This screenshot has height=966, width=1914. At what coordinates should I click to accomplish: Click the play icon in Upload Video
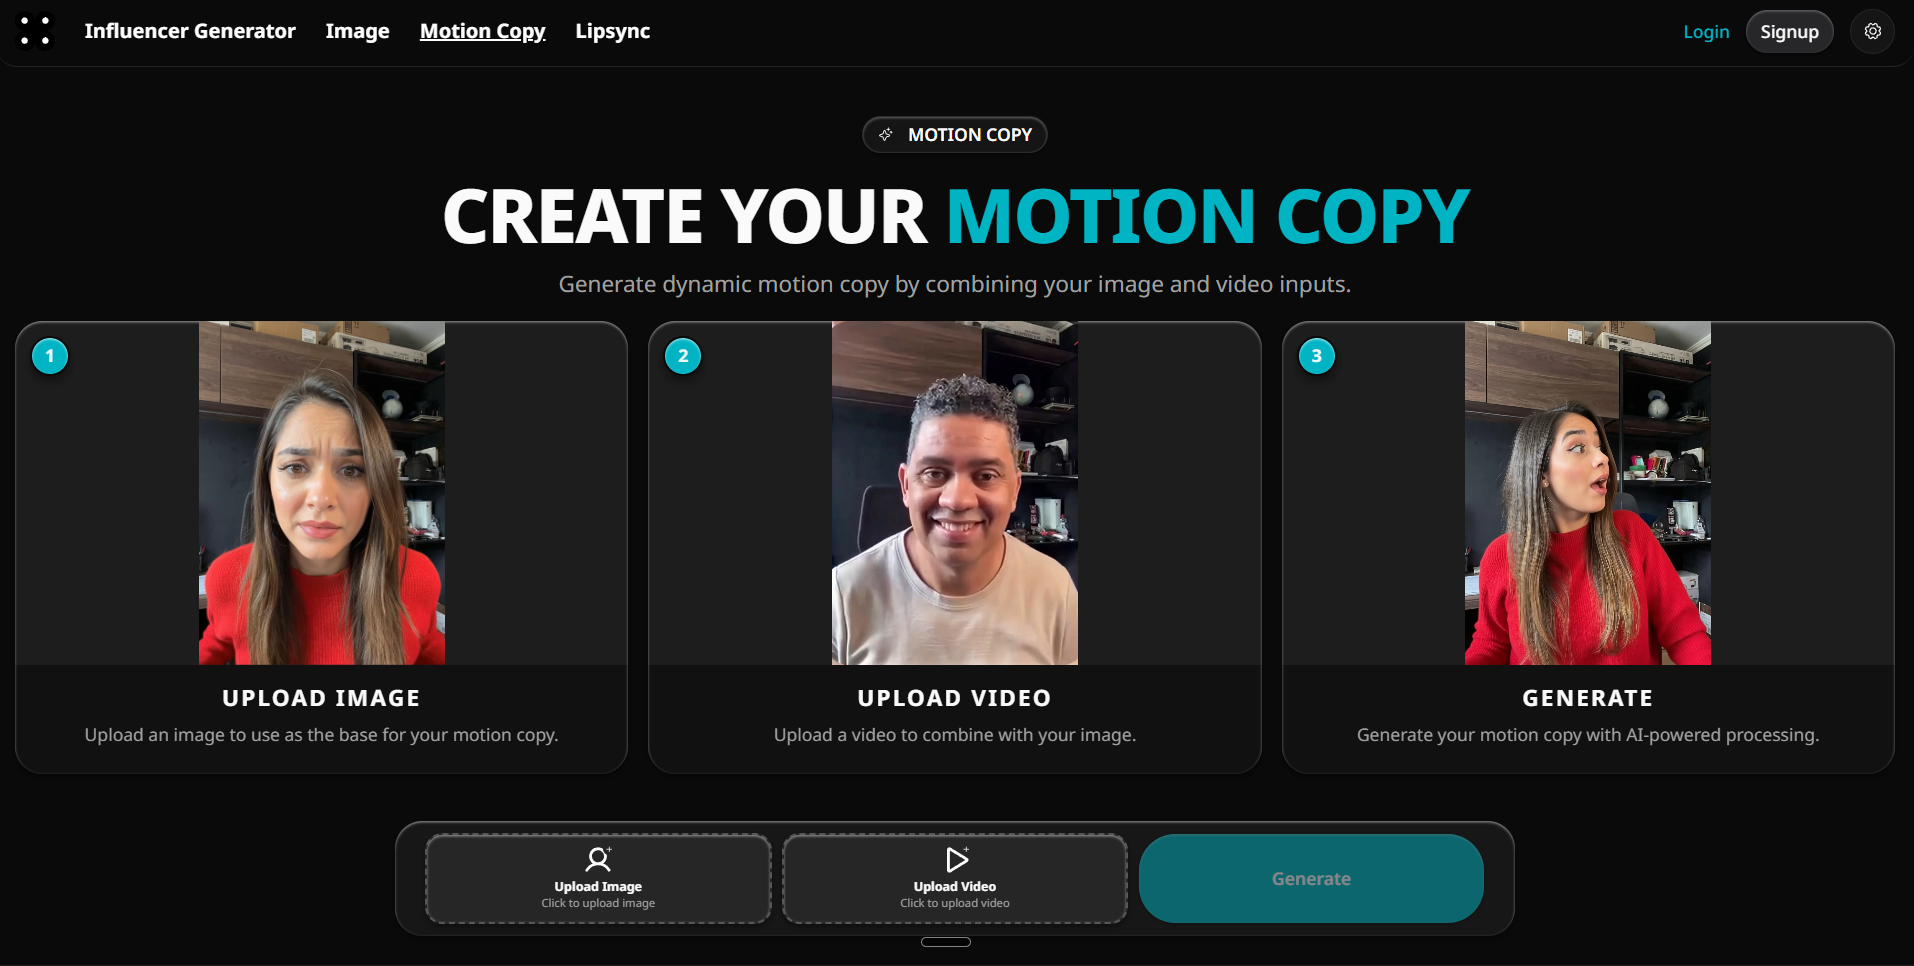pos(956,859)
